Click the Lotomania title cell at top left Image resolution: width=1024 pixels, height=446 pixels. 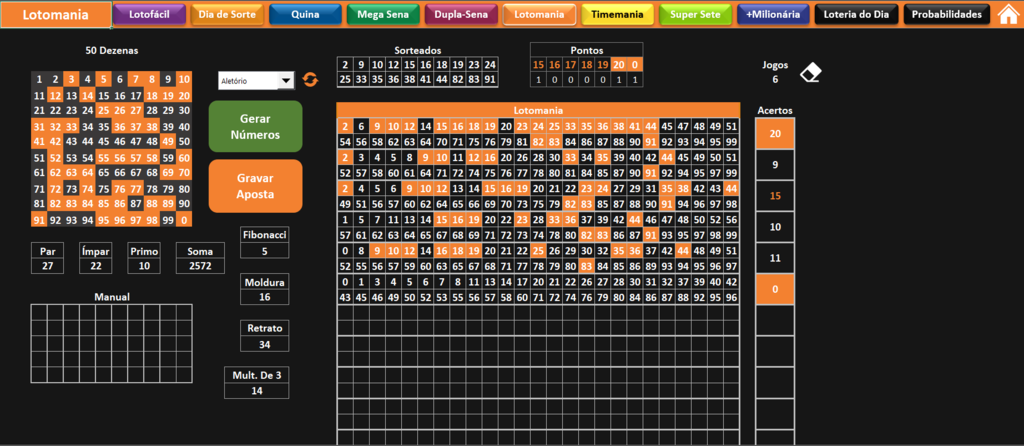(56, 15)
